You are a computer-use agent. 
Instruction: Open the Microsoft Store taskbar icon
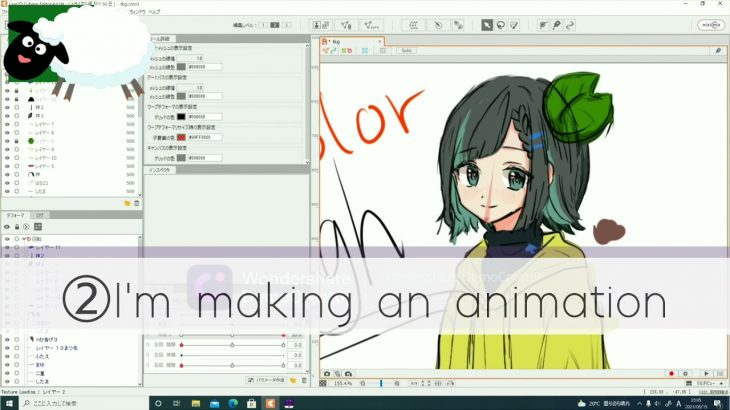(251, 403)
